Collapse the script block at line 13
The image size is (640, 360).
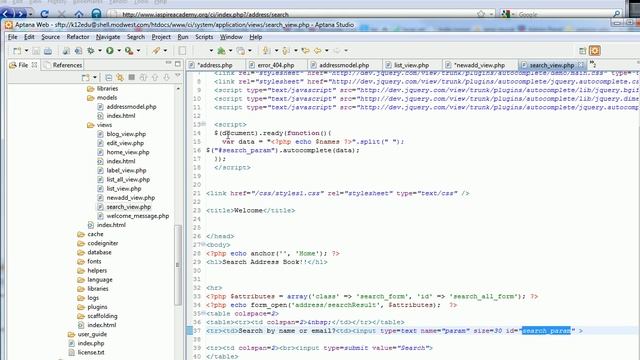[x=204, y=124]
